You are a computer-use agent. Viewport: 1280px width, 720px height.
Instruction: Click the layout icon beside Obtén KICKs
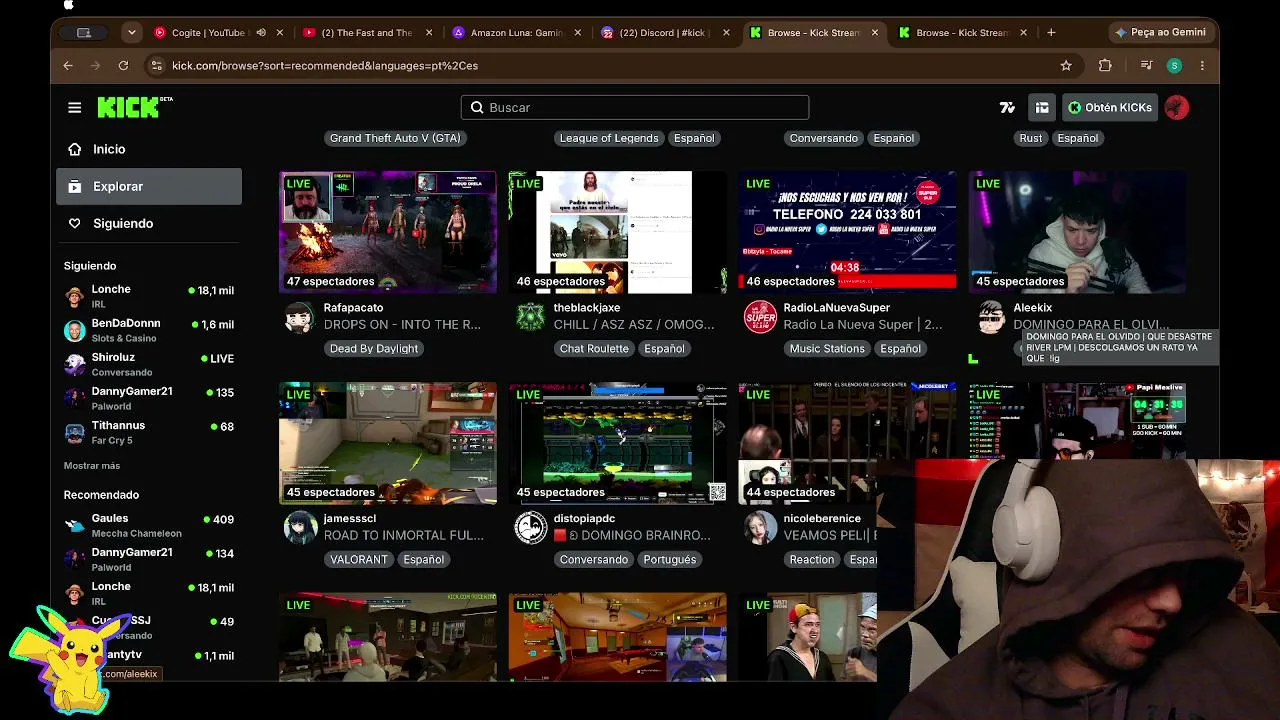pyautogui.click(x=1042, y=107)
